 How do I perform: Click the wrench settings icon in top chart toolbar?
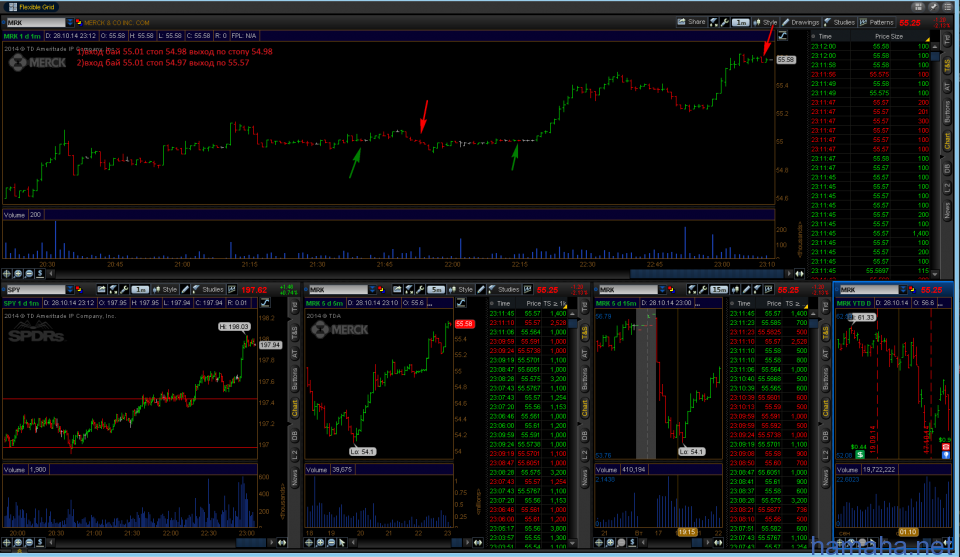click(x=726, y=23)
